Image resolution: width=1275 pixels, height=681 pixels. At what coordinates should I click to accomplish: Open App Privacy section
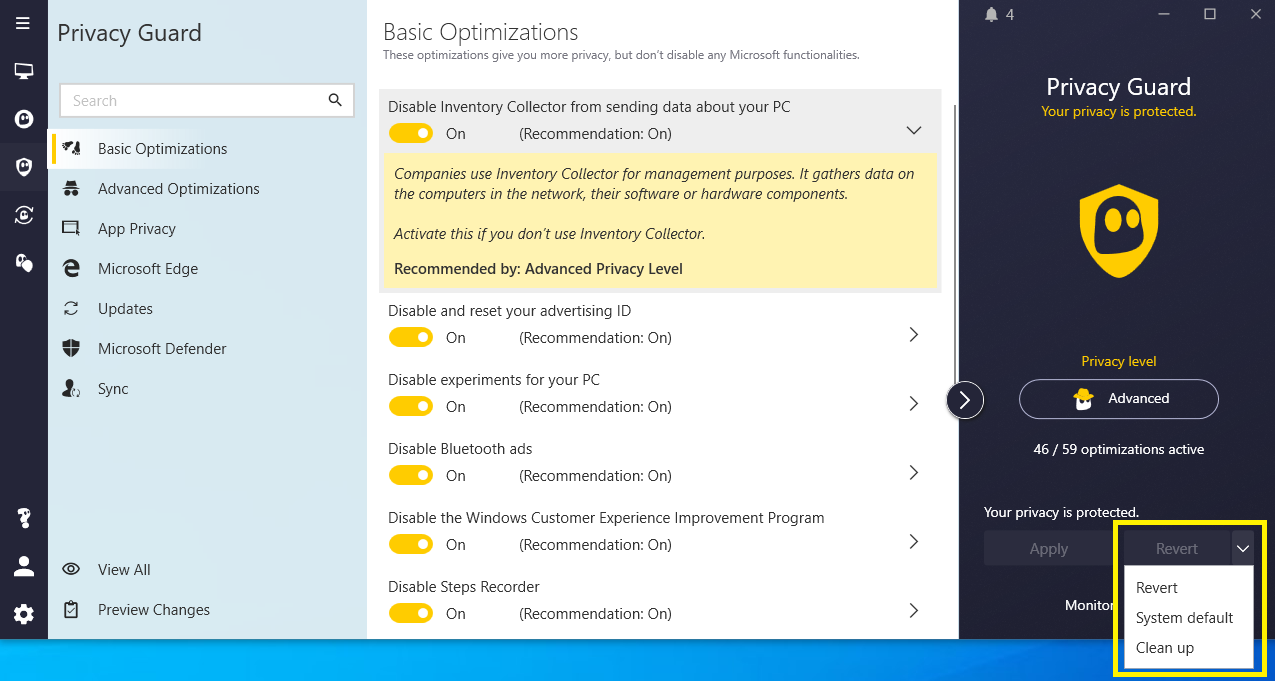[207, 228]
